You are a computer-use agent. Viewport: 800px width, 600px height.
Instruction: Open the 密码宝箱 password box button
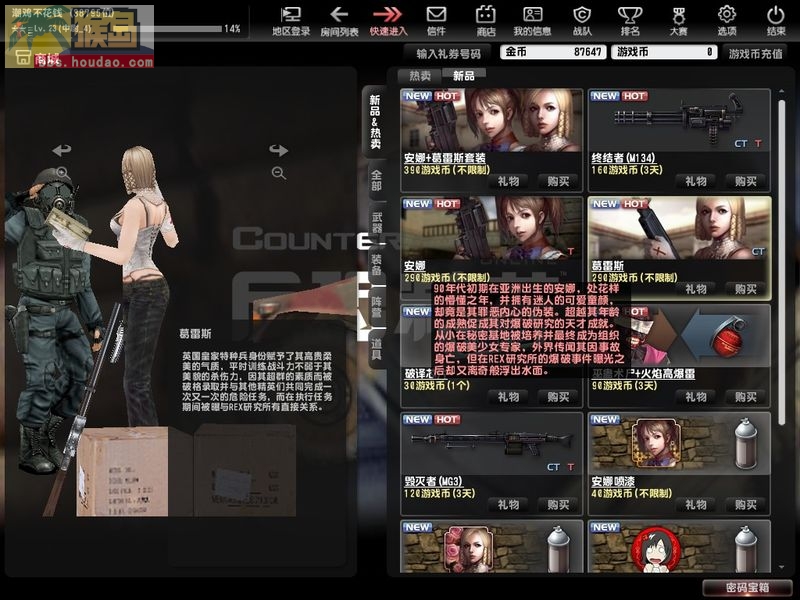[x=747, y=587]
